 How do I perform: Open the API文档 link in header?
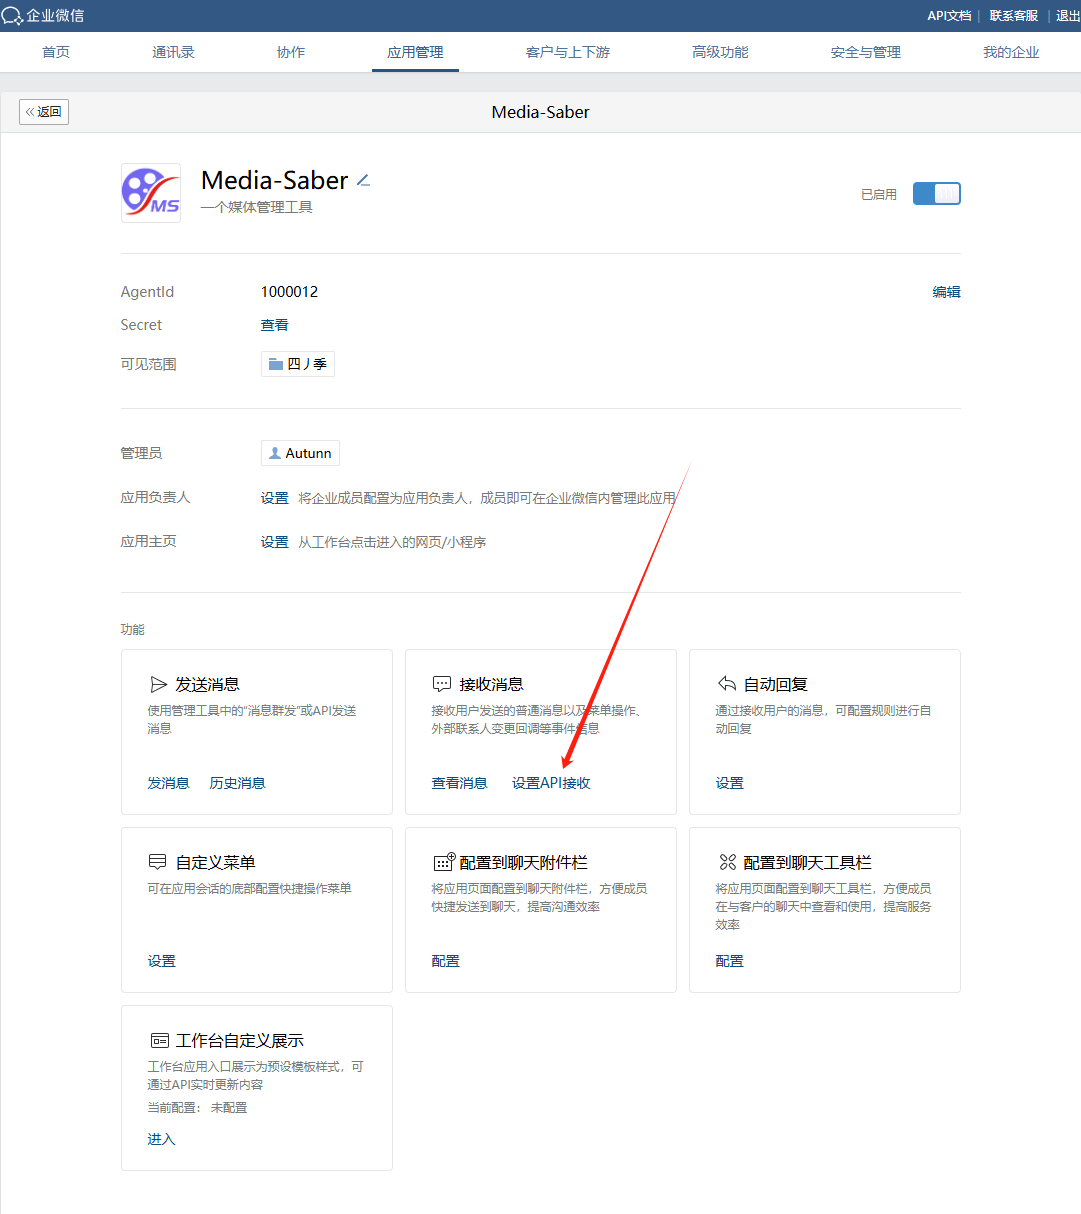[949, 16]
